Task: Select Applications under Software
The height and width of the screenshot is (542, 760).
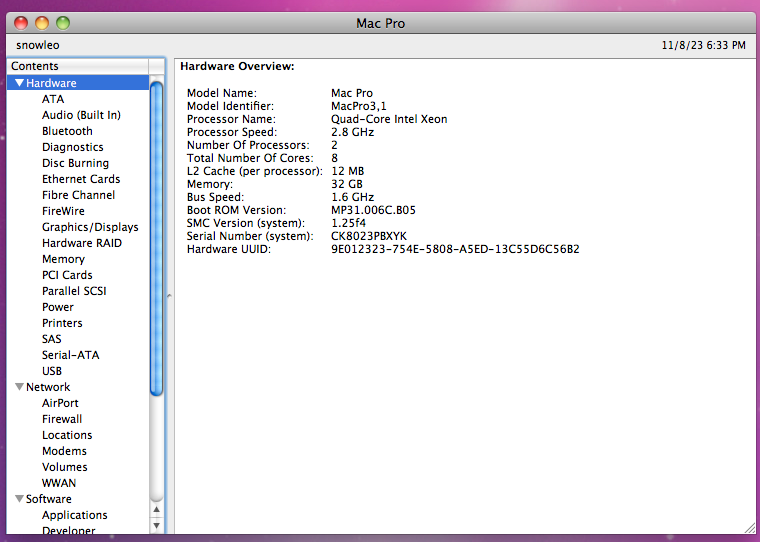Action: pyautogui.click(x=75, y=515)
